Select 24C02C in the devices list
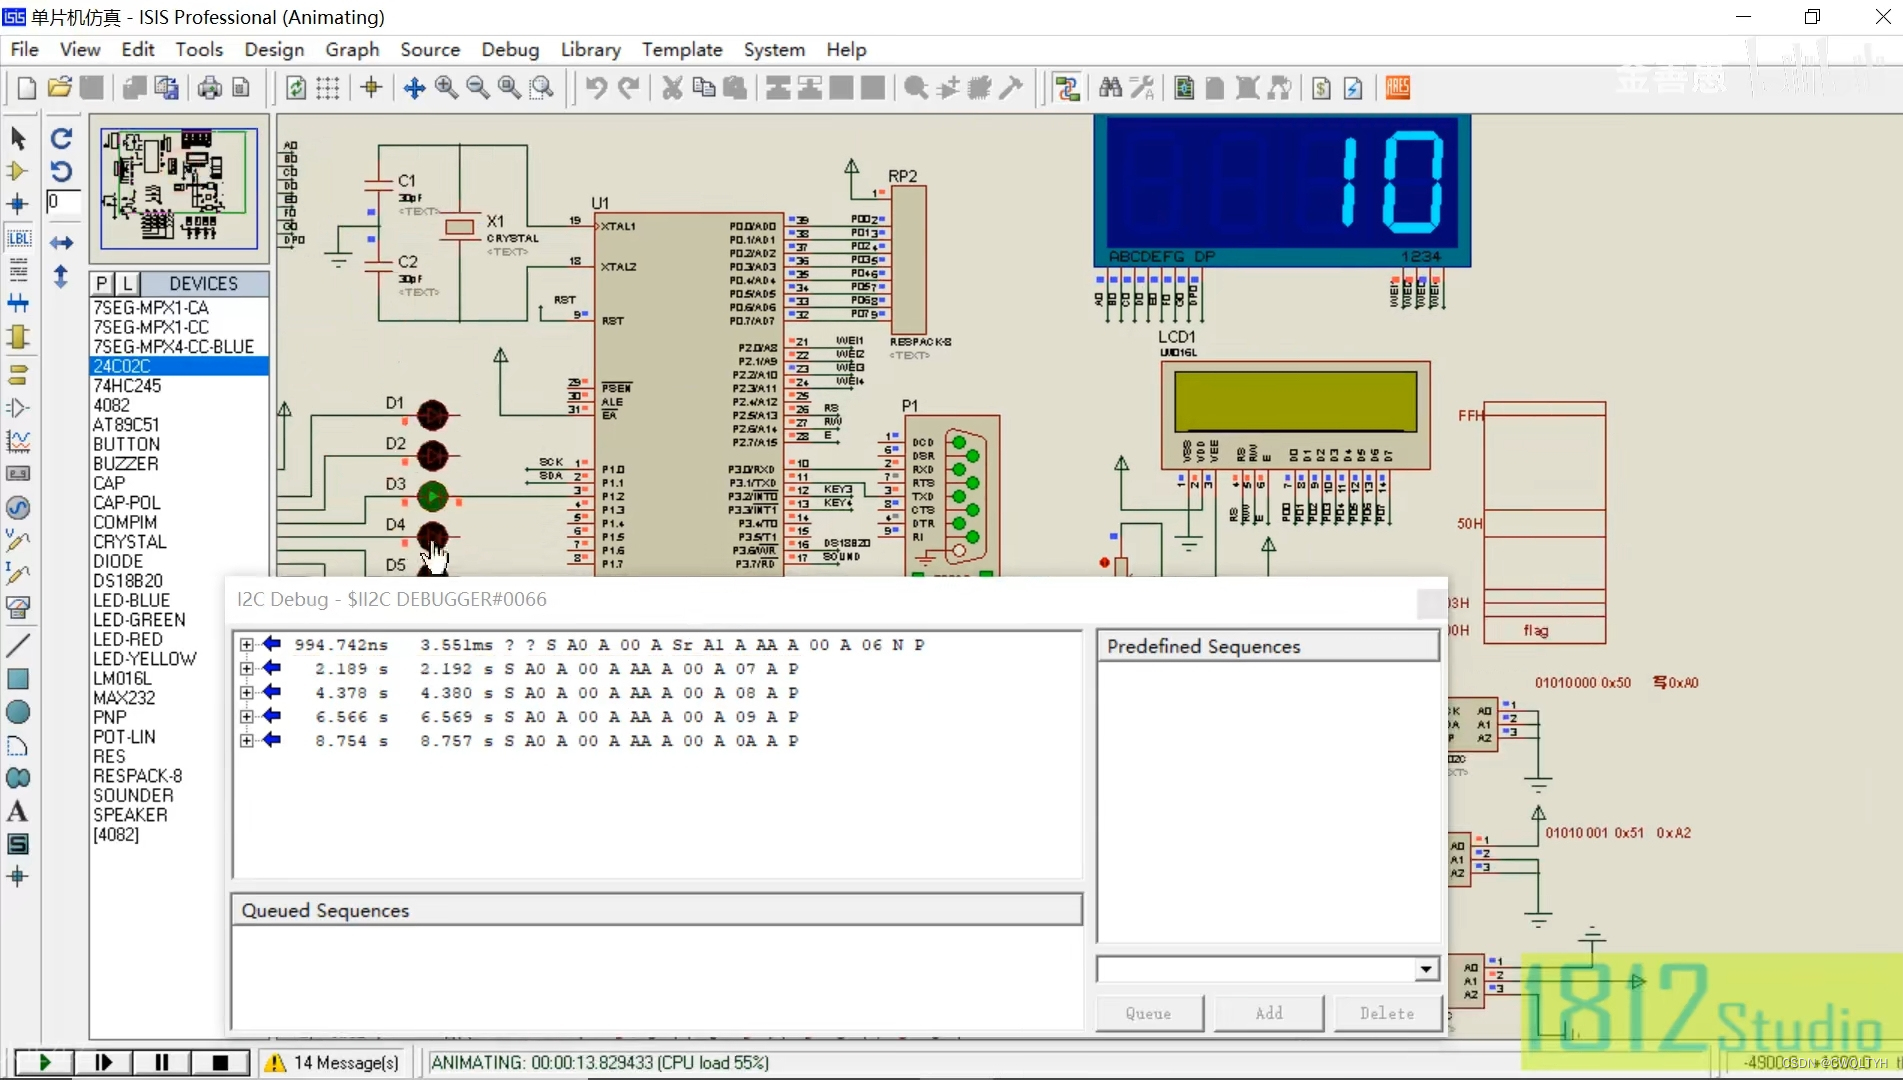 pyautogui.click(x=180, y=366)
